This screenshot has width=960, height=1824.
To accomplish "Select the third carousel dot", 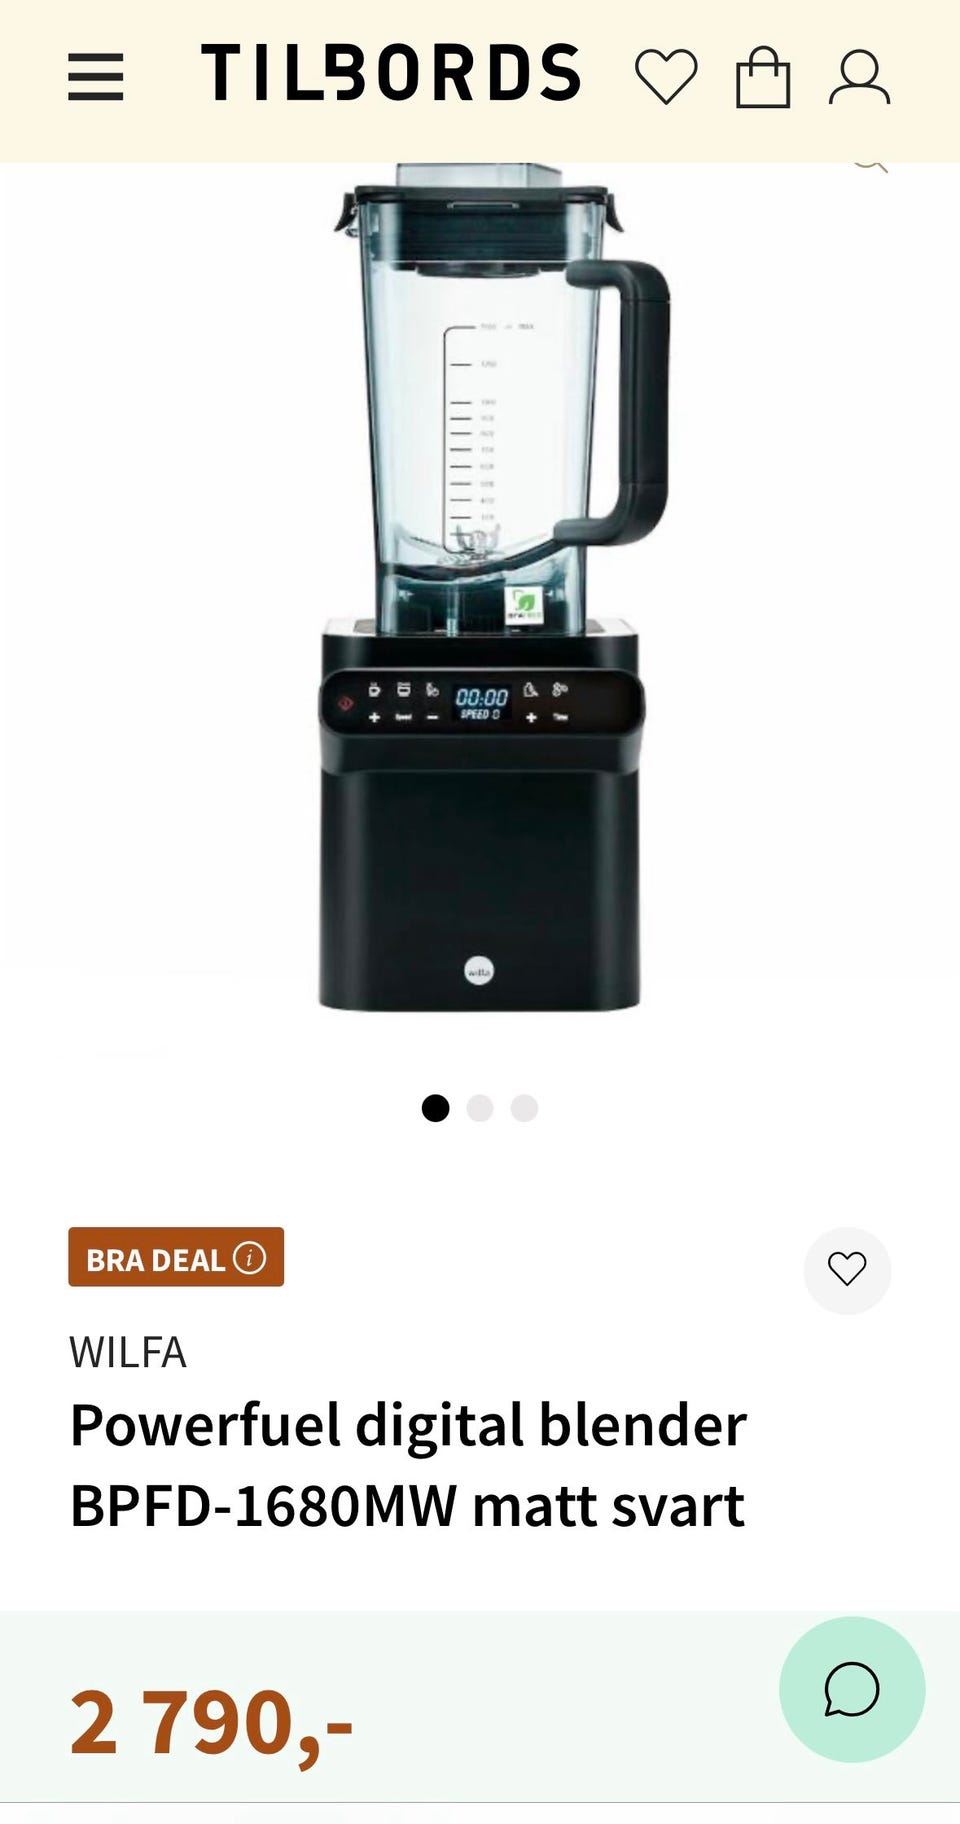I will point(524,1108).
